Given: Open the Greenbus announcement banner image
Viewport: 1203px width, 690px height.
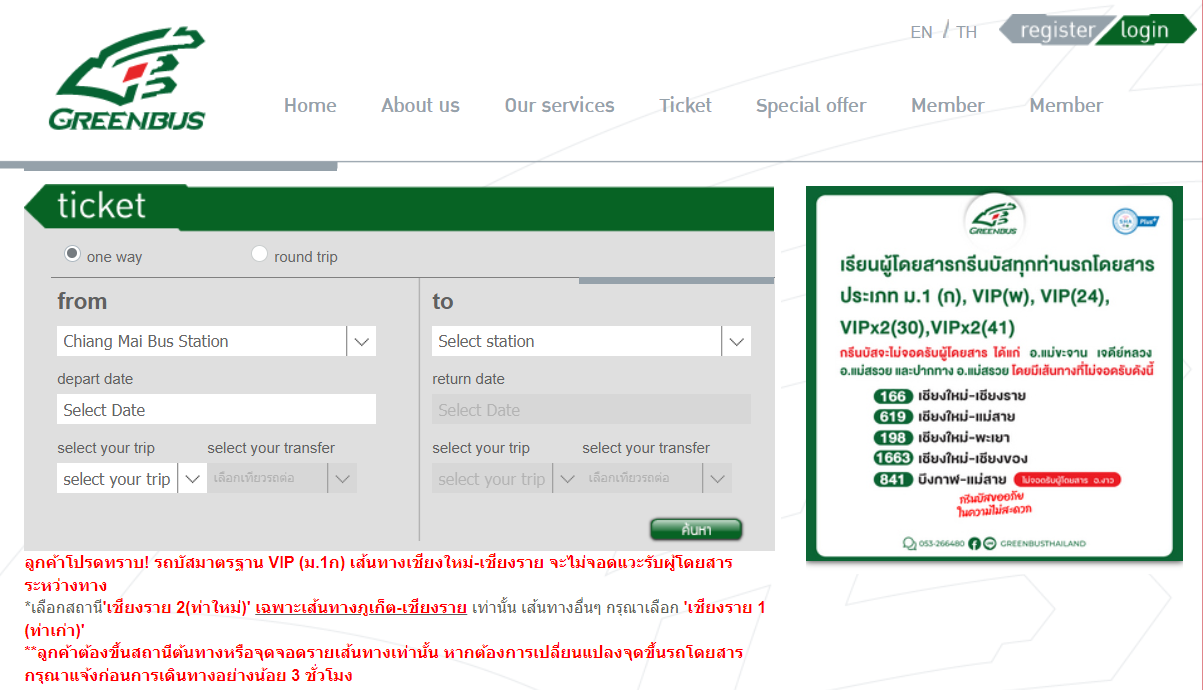Looking at the screenshot, I should coord(994,374).
